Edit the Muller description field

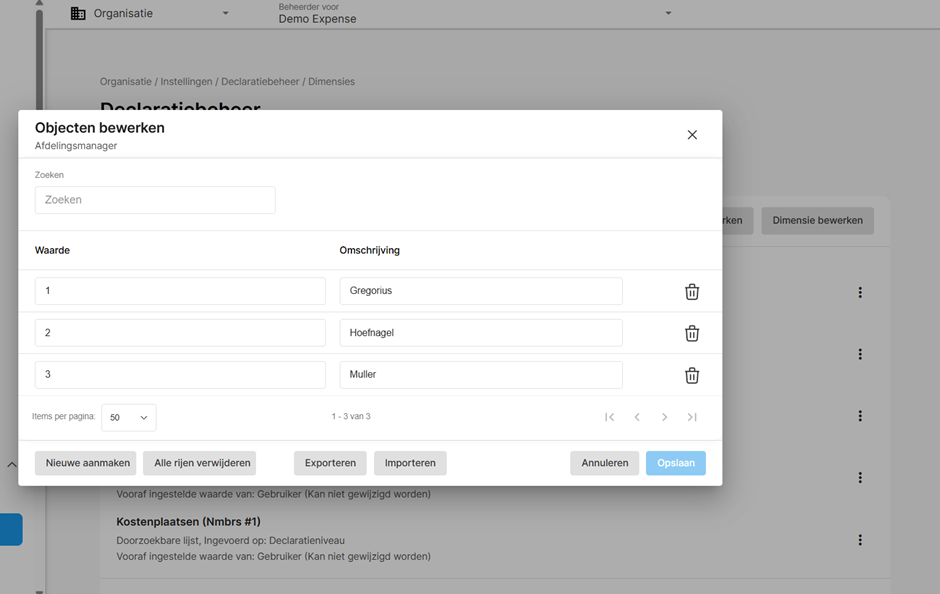point(481,375)
